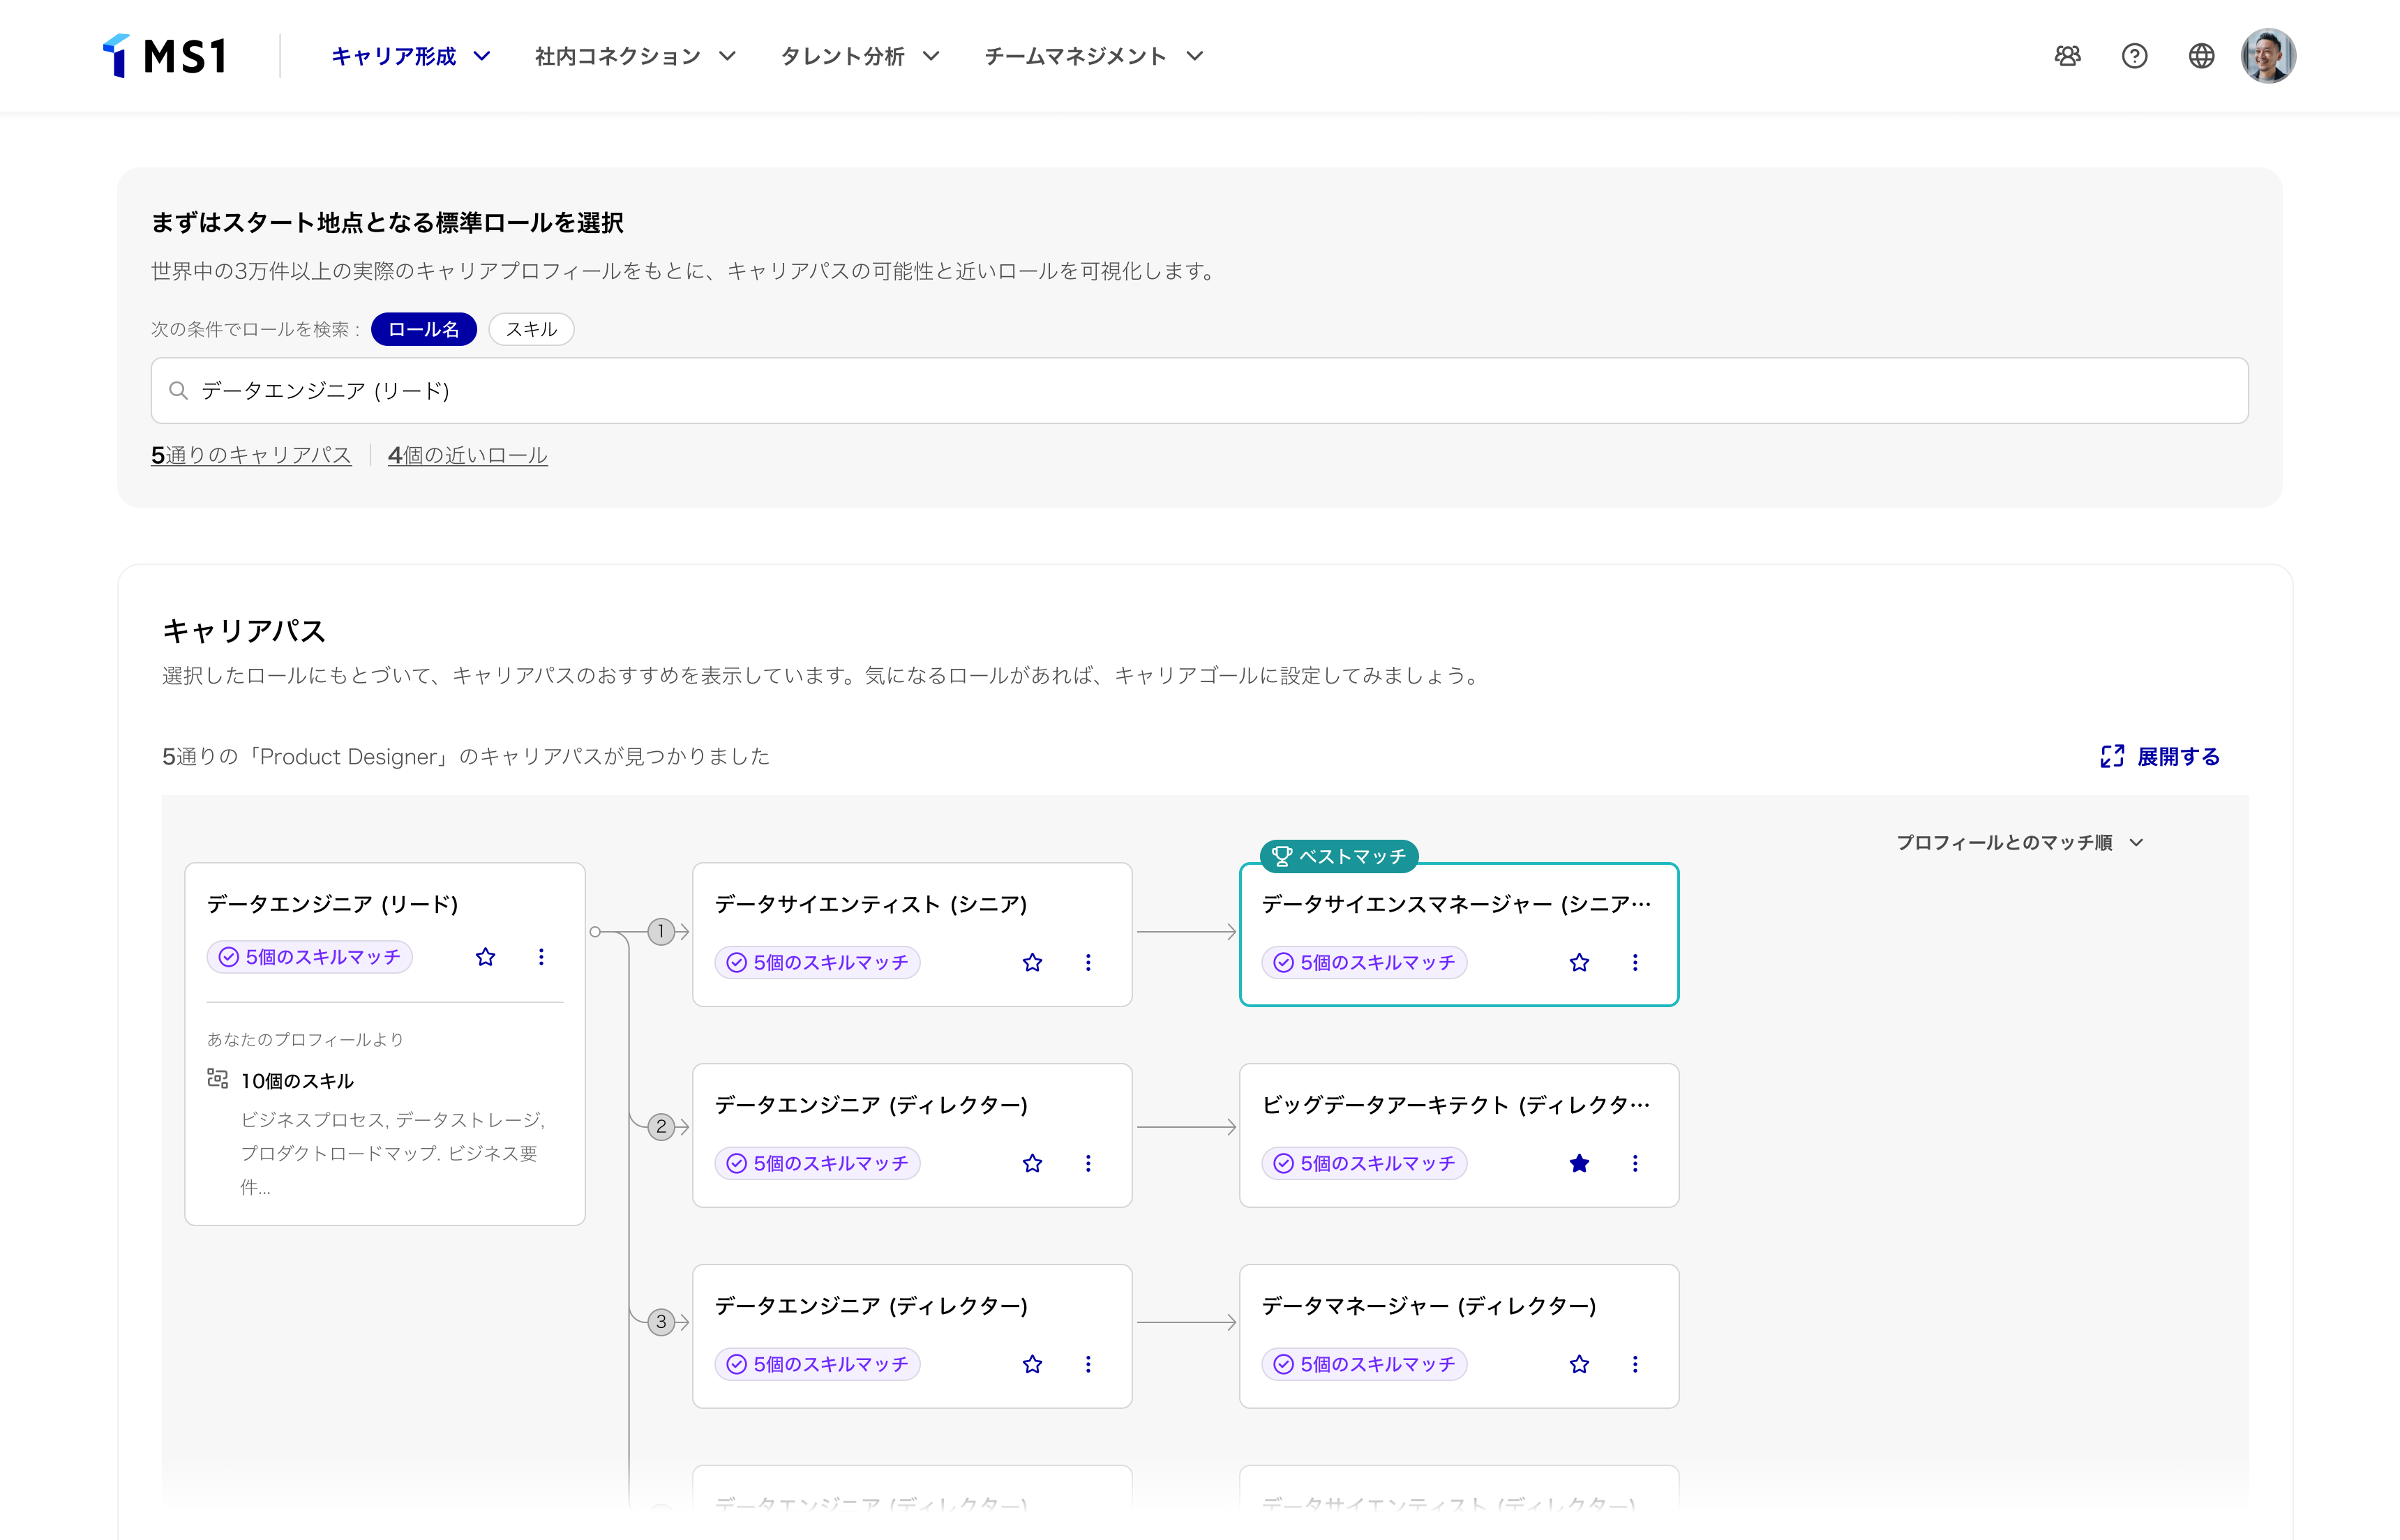Viewport: 2400px width, 1540px height.
Task: Click the role search input field
Action: click(x=1199, y=390)
